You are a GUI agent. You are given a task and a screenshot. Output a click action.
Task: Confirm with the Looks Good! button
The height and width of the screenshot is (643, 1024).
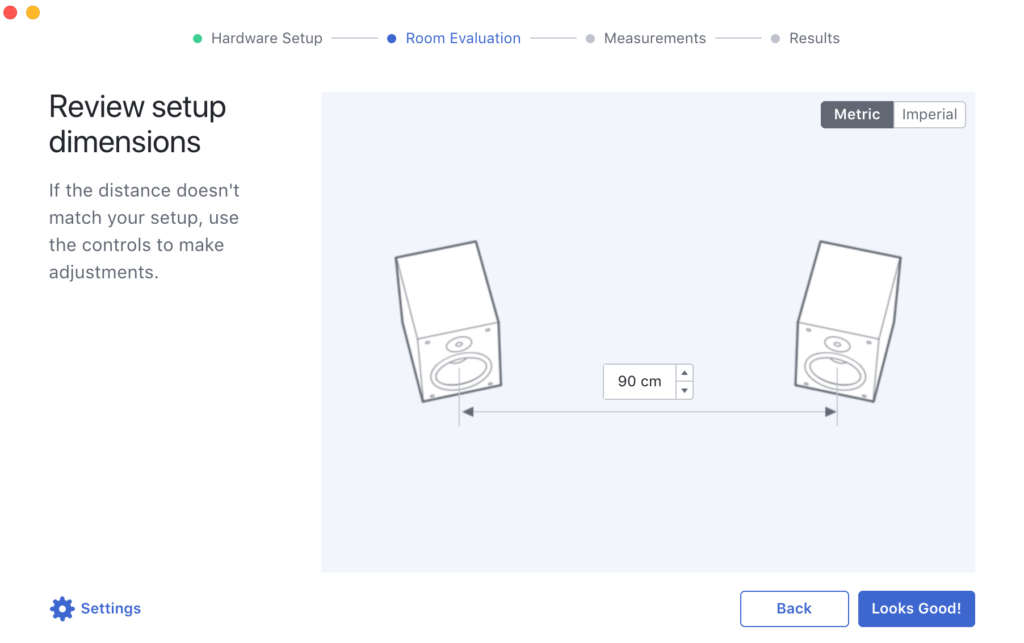coord(915,608)
